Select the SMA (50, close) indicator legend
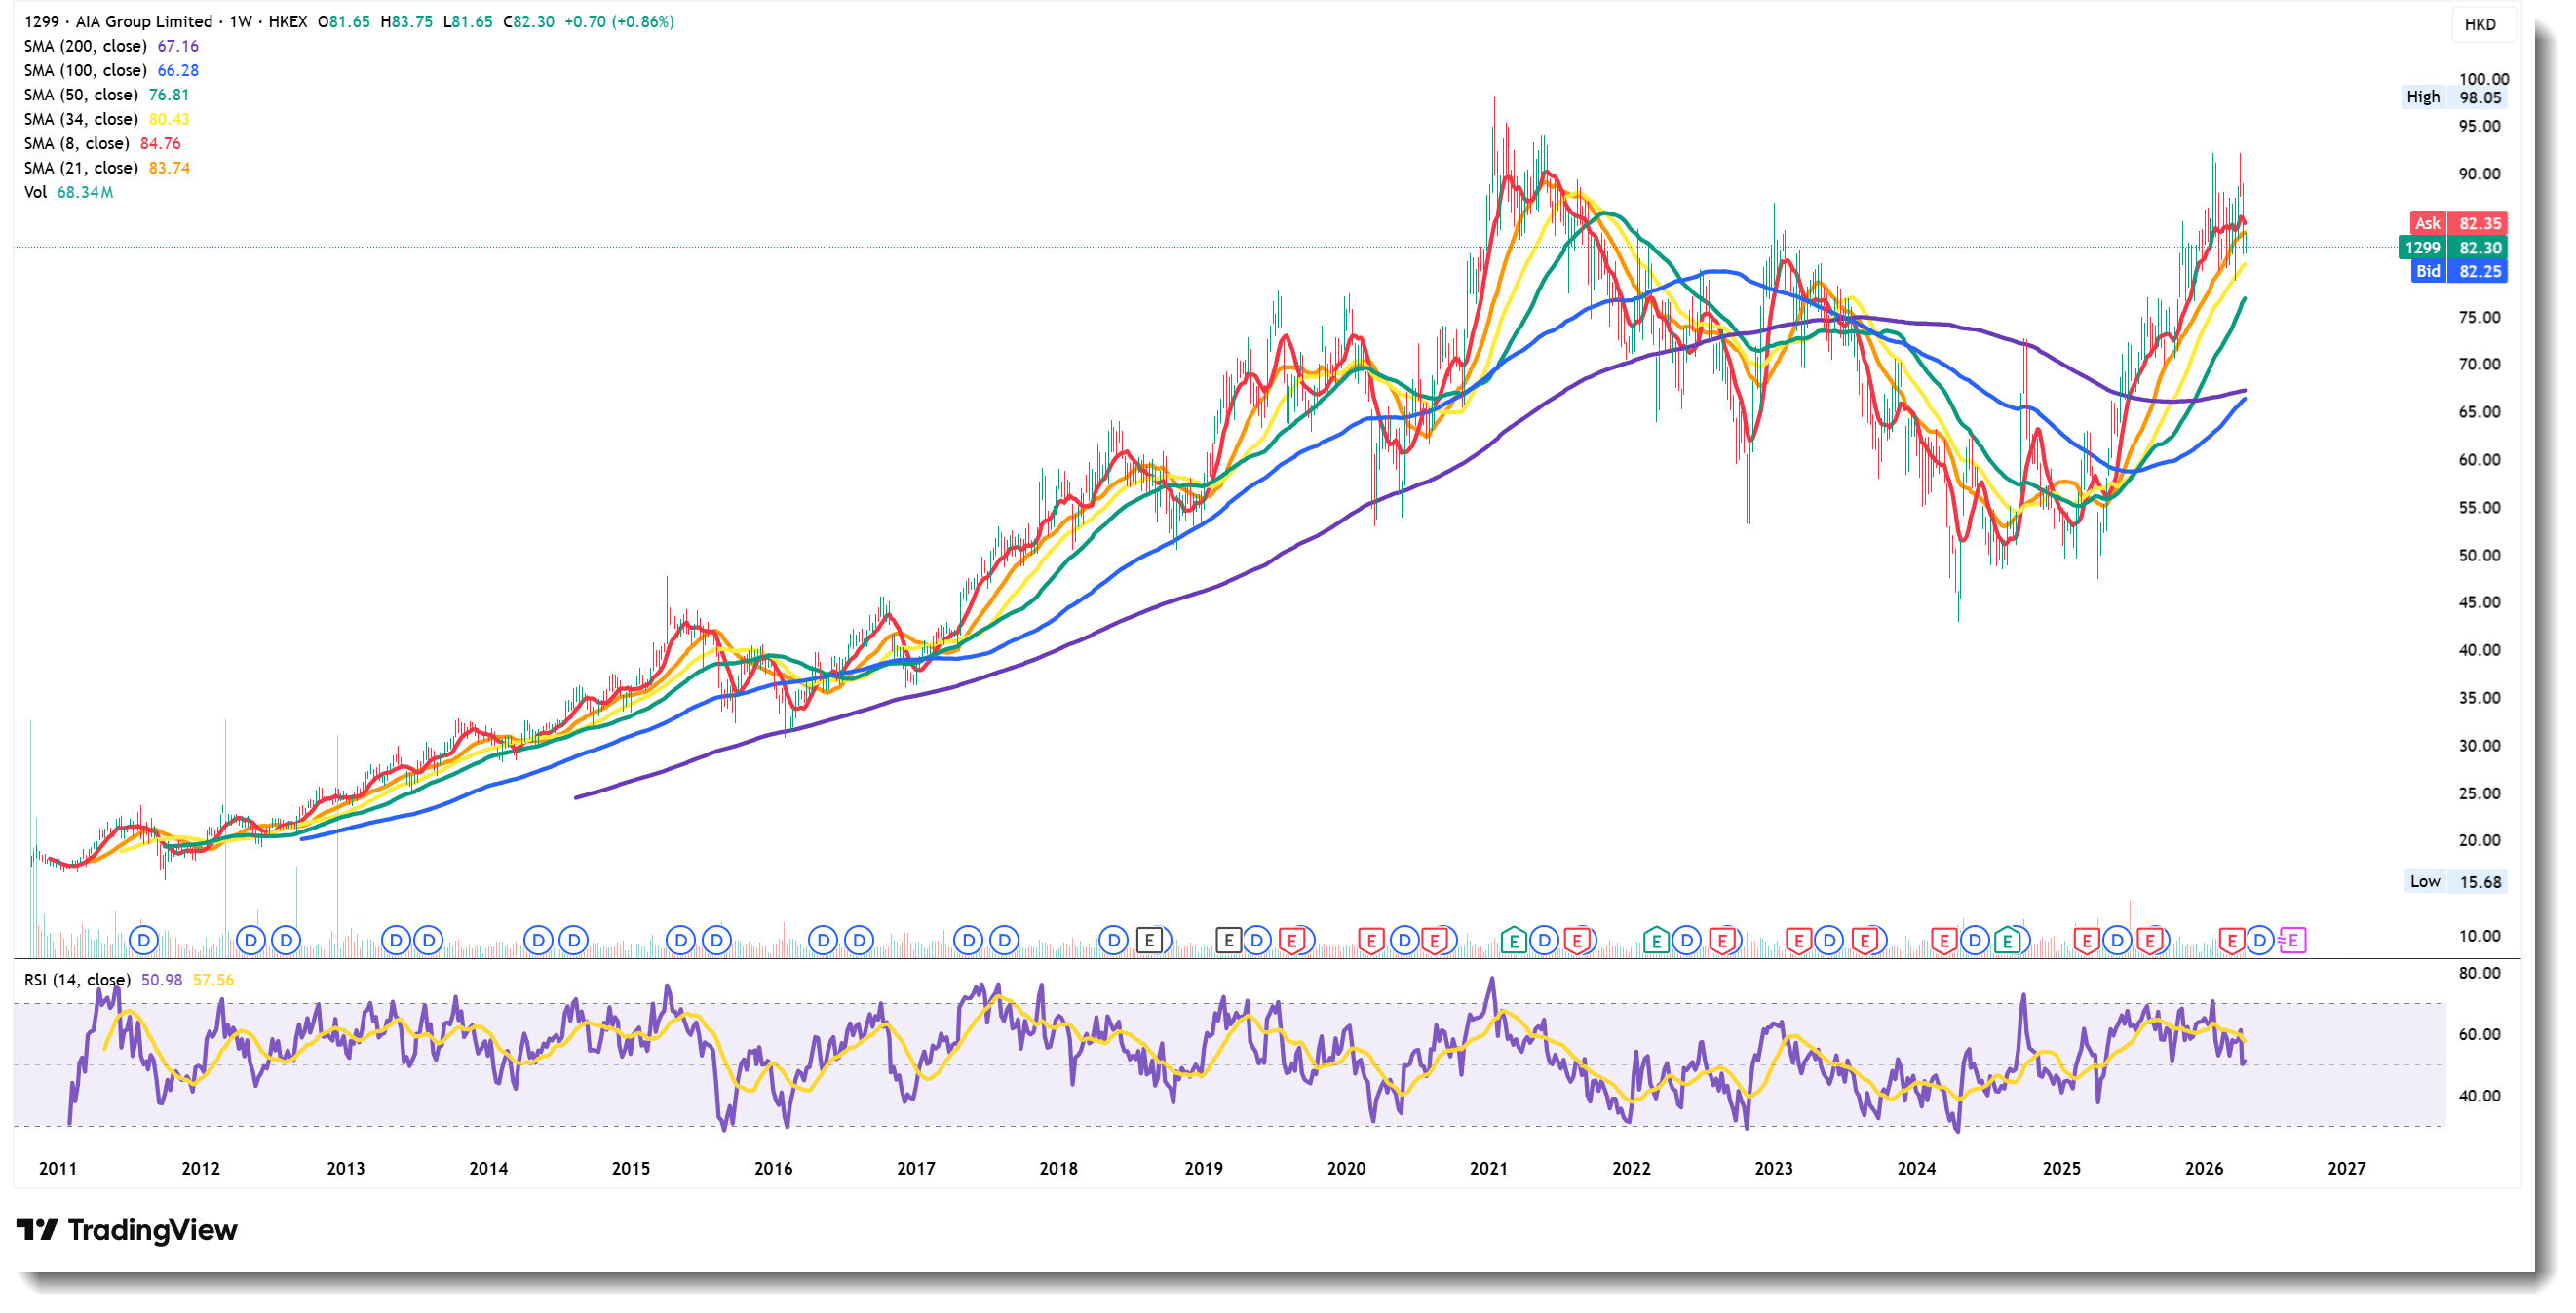The width and height of the screenshot is (2576, 1313). (81, 95)
